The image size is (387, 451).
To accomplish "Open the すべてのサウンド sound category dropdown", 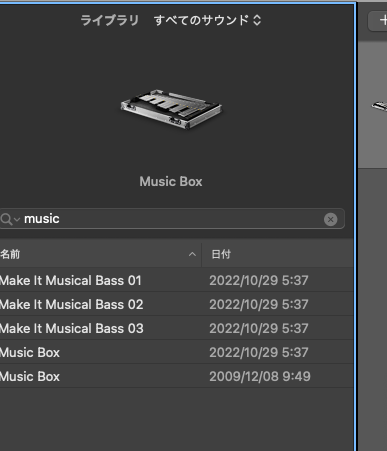I will coord(207,20).
